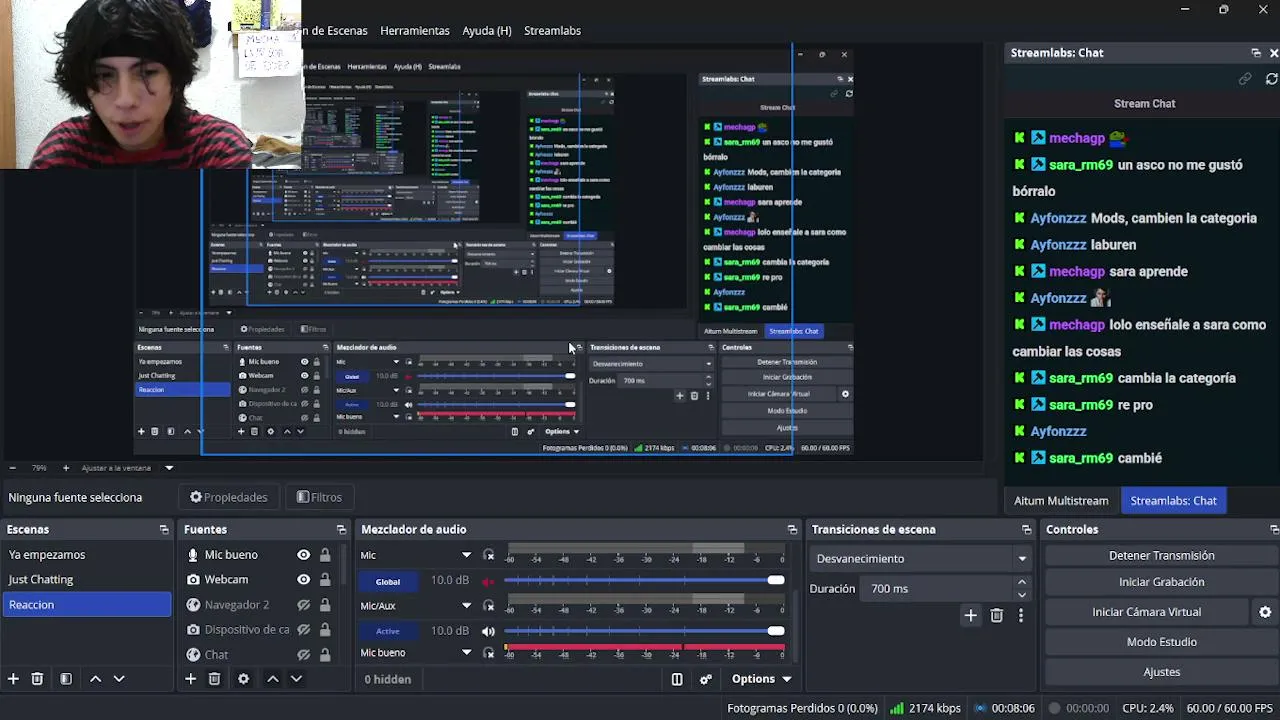Show the Navegador 2 source

click(303, 605)
